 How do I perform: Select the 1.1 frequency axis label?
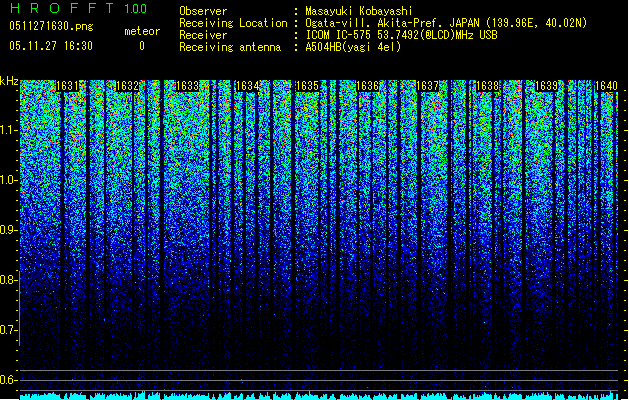tap(8, 130)
